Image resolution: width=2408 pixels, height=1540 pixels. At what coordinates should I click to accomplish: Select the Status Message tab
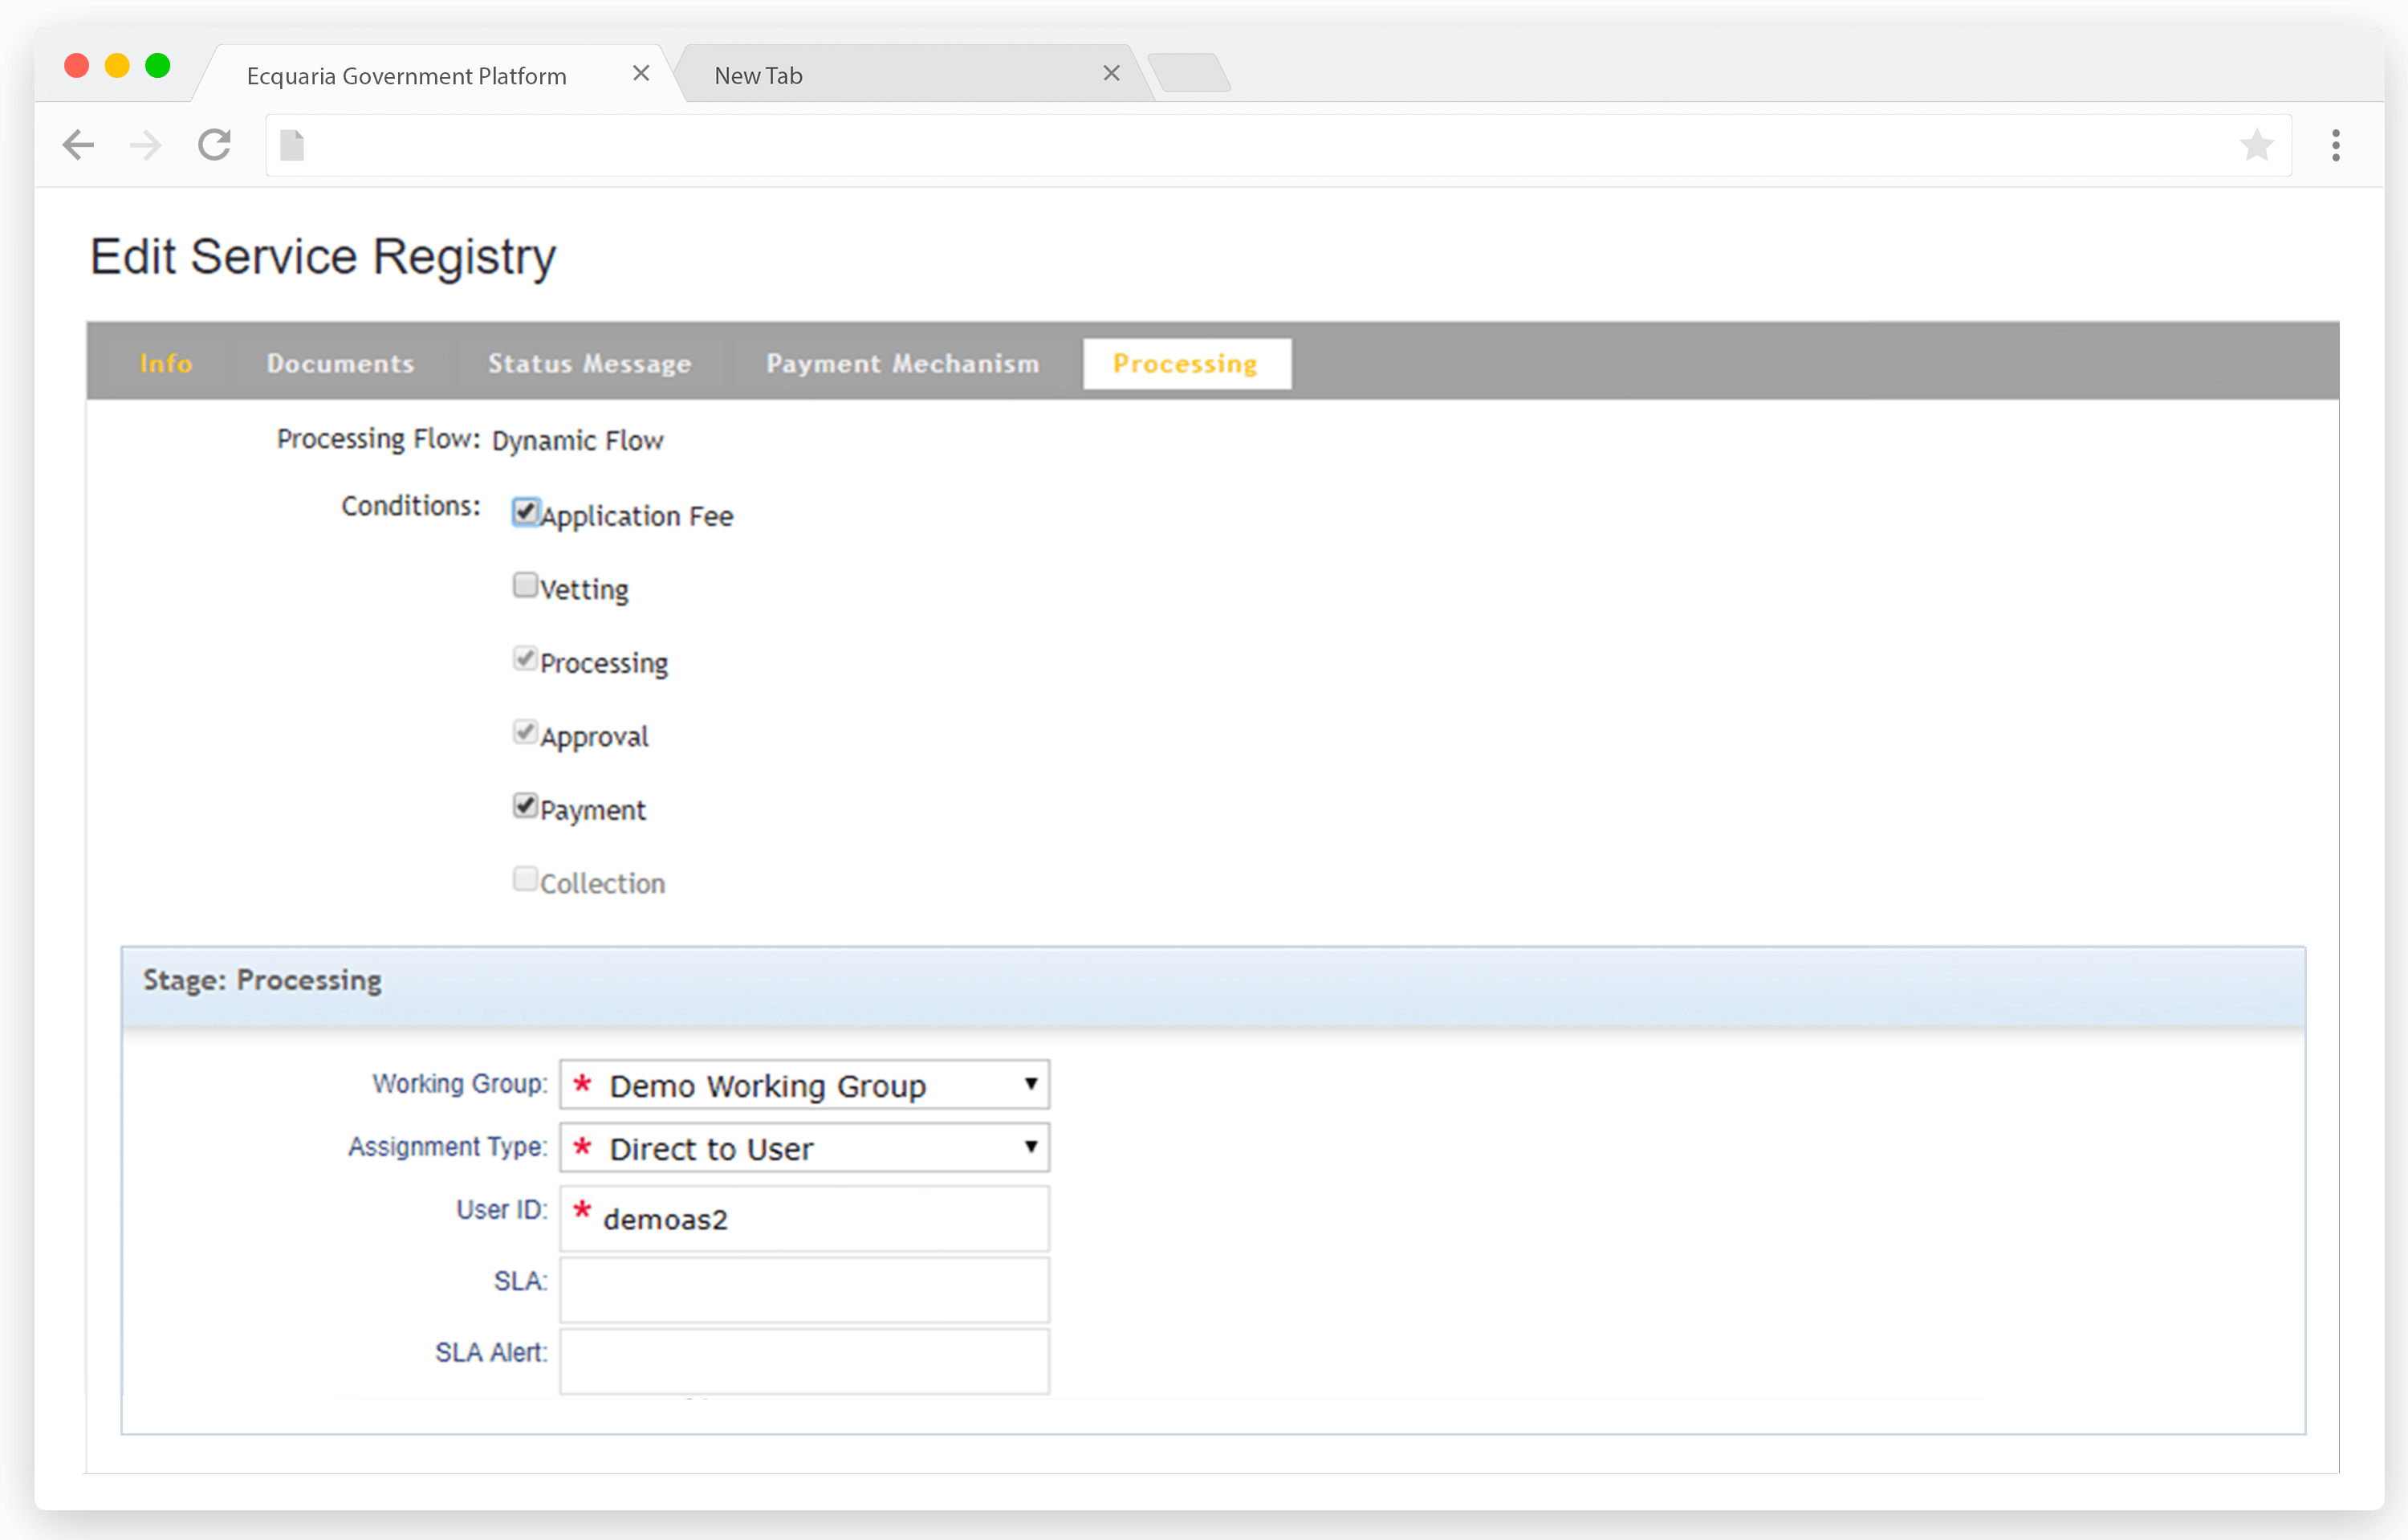[588, 363]
